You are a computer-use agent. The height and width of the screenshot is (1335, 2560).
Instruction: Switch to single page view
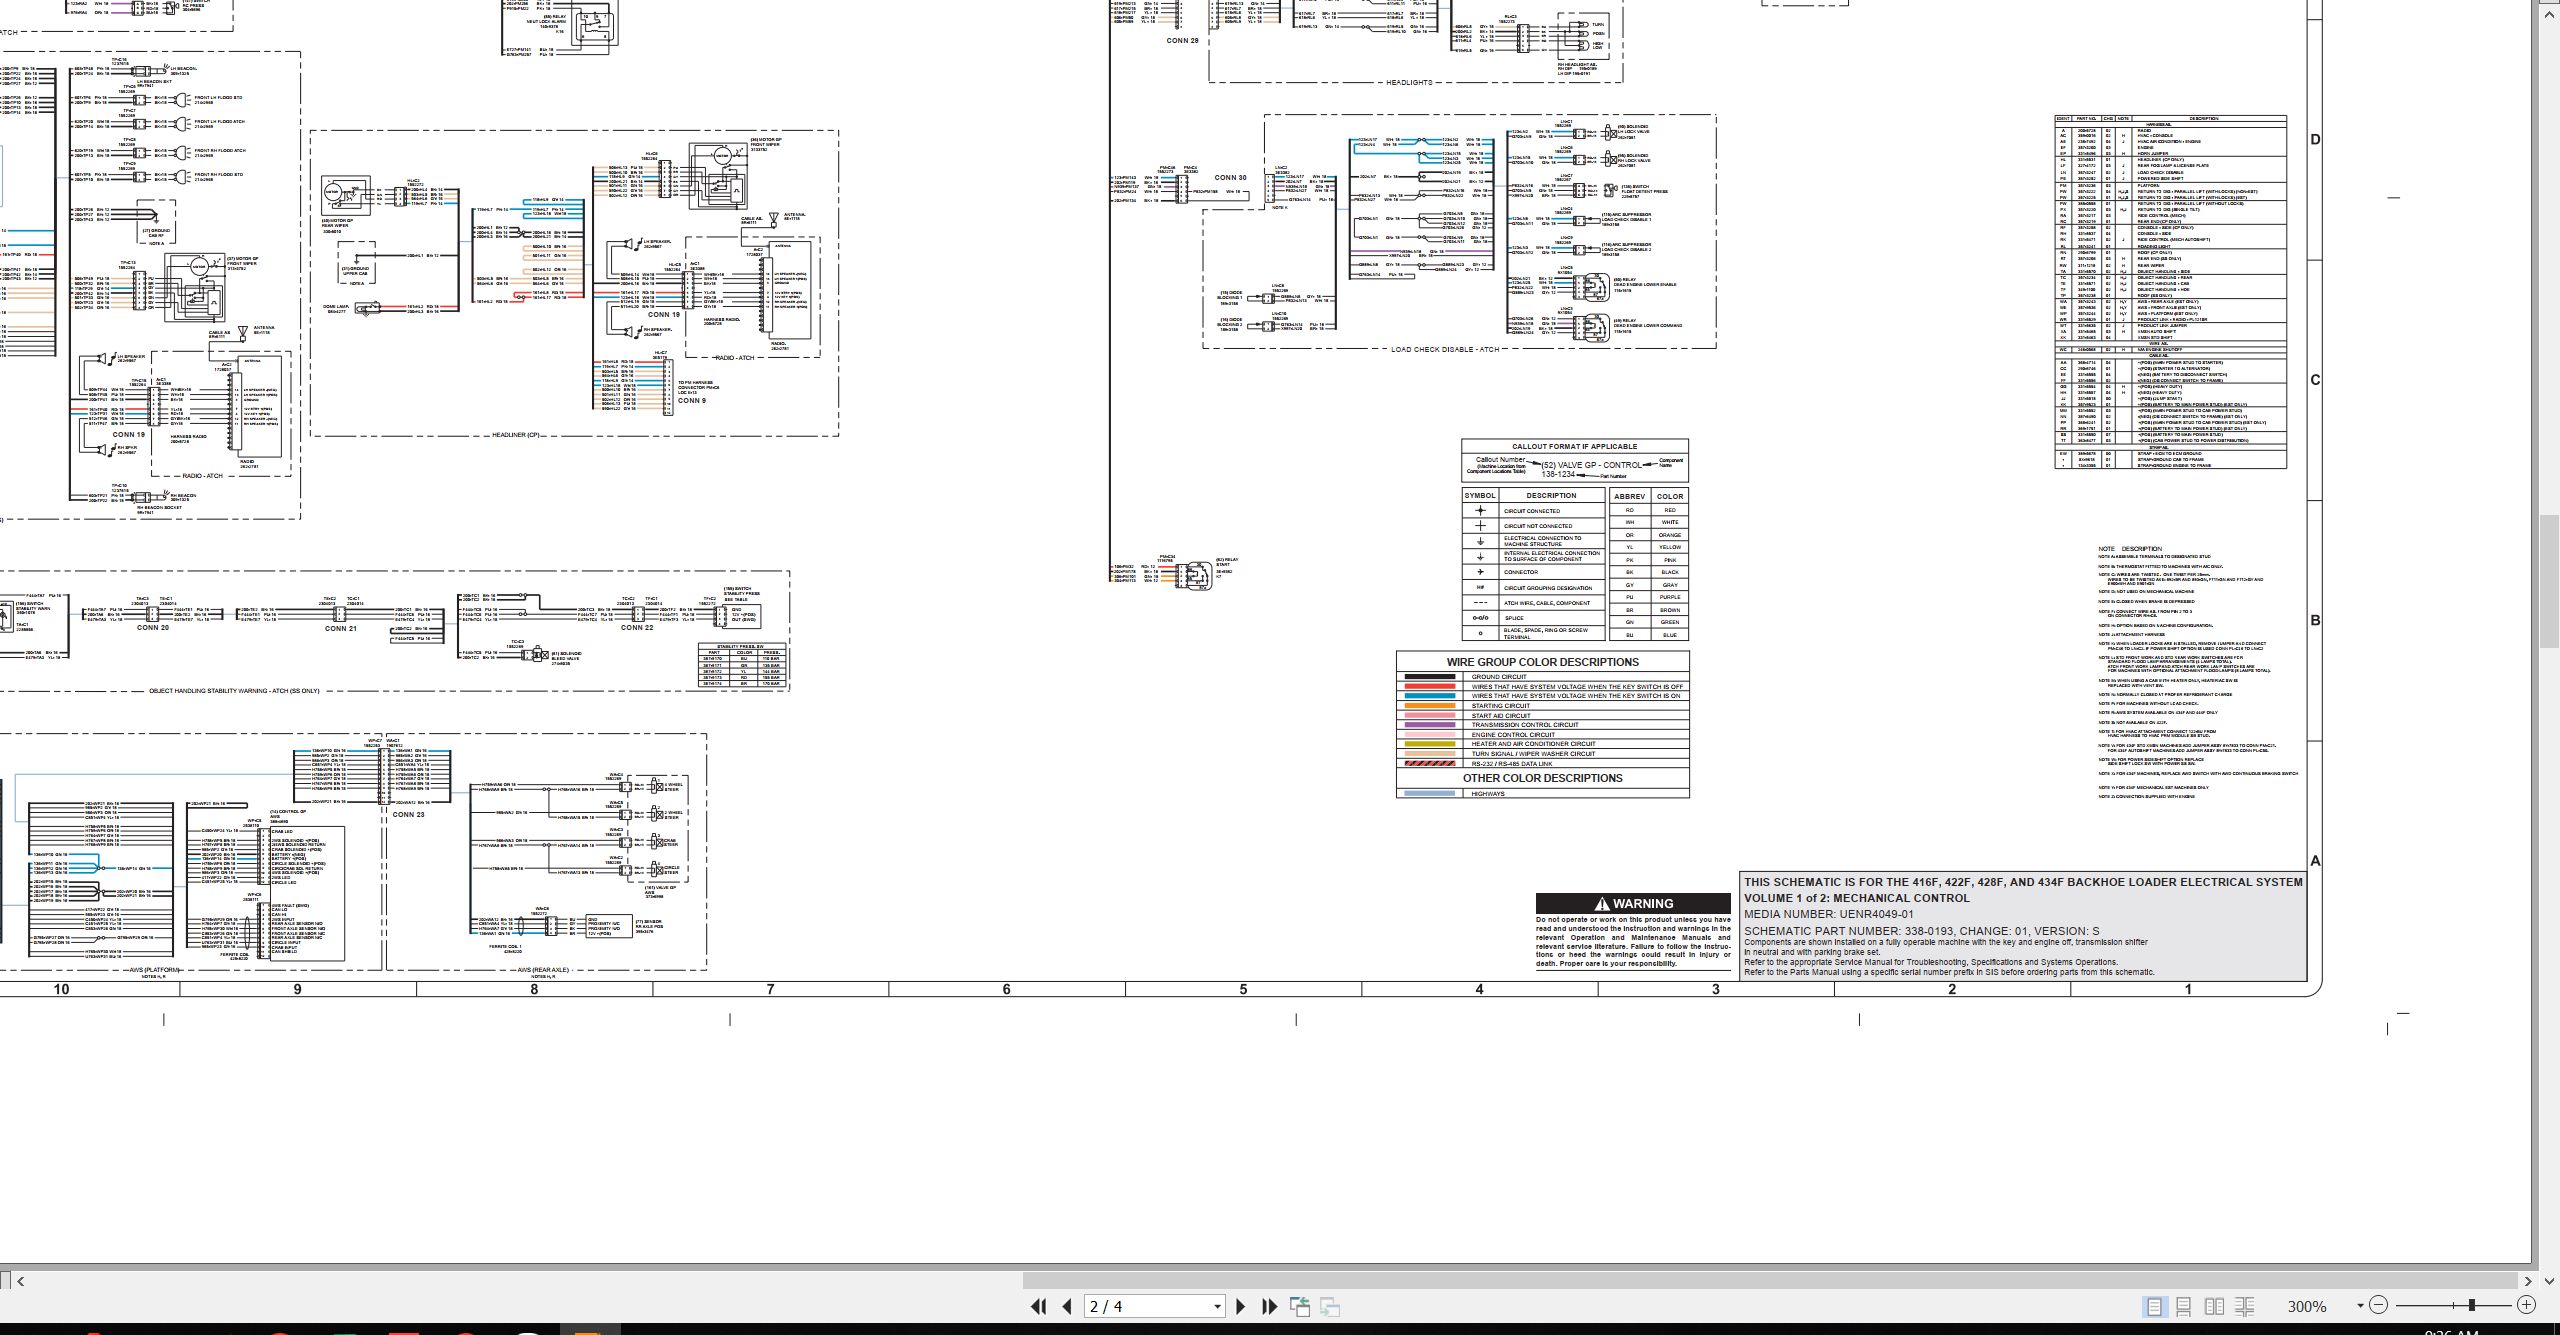pyautogui.click(x=2154, y=1306)
